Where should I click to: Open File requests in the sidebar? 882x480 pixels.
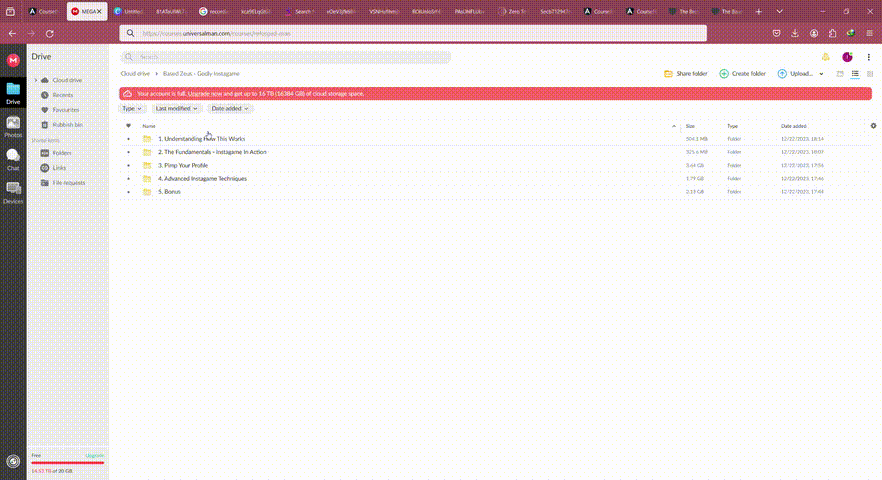[x=69, y=183]
